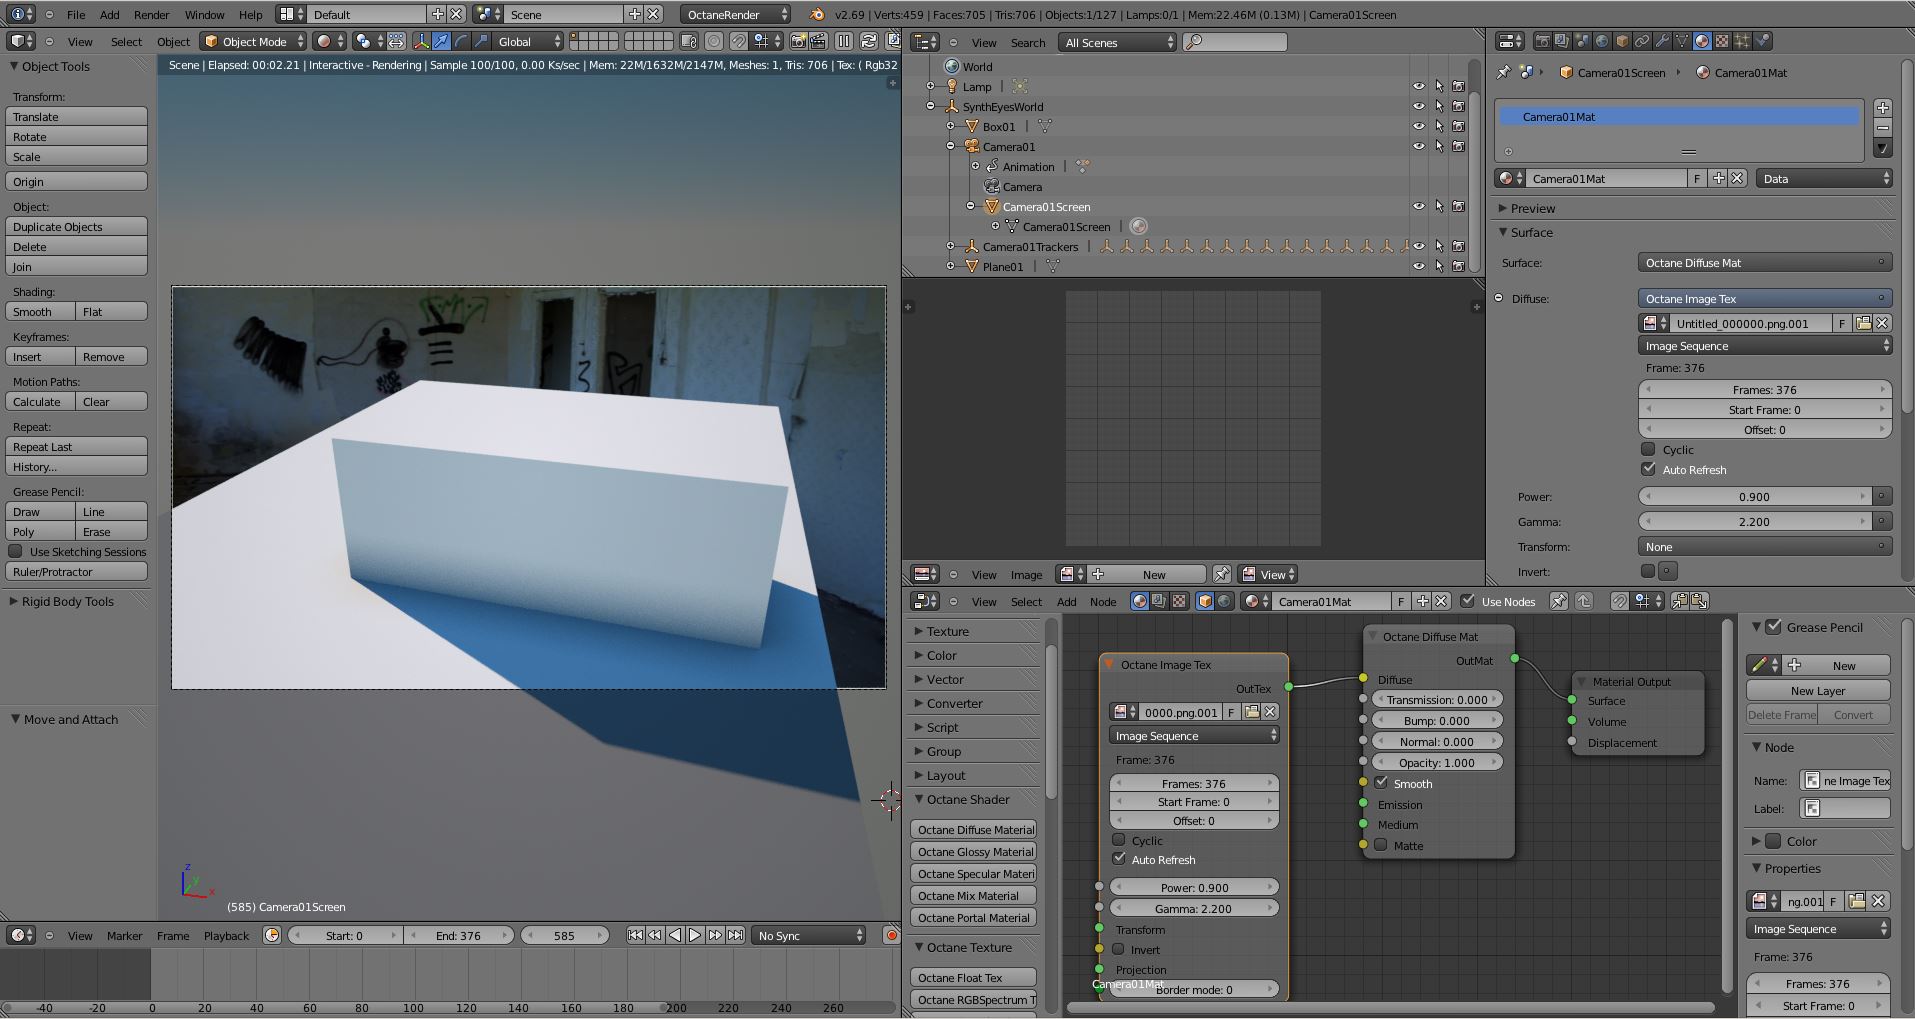Open Window menu in top bar
This screenshot has height=1019, width=1915.
204,15
